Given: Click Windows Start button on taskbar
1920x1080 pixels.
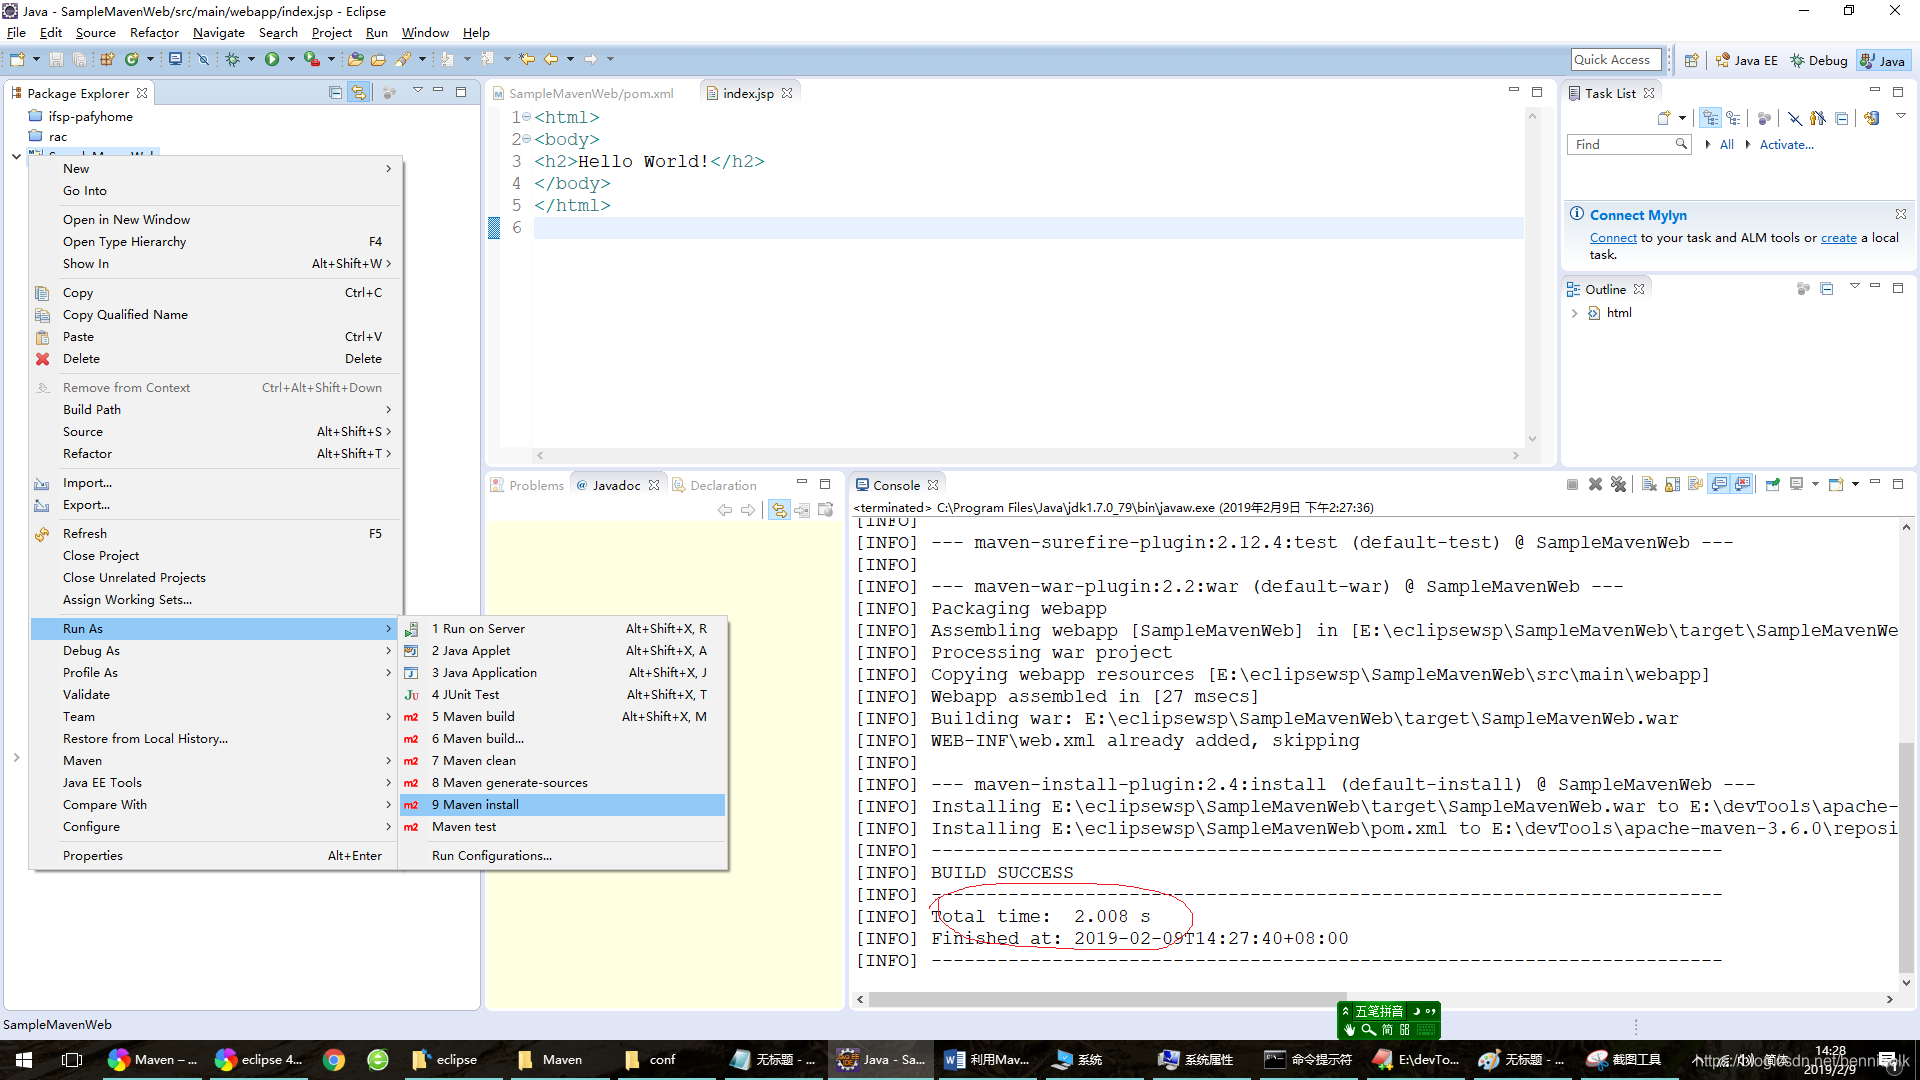Looking at the screenshot, I should tap(24, 1059).
